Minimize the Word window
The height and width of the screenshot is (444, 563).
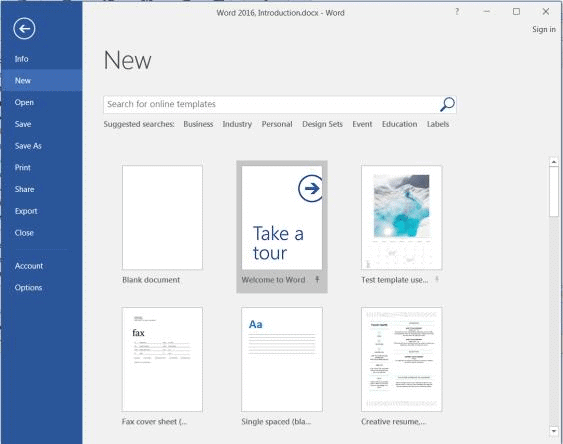[x=487, y=12]
